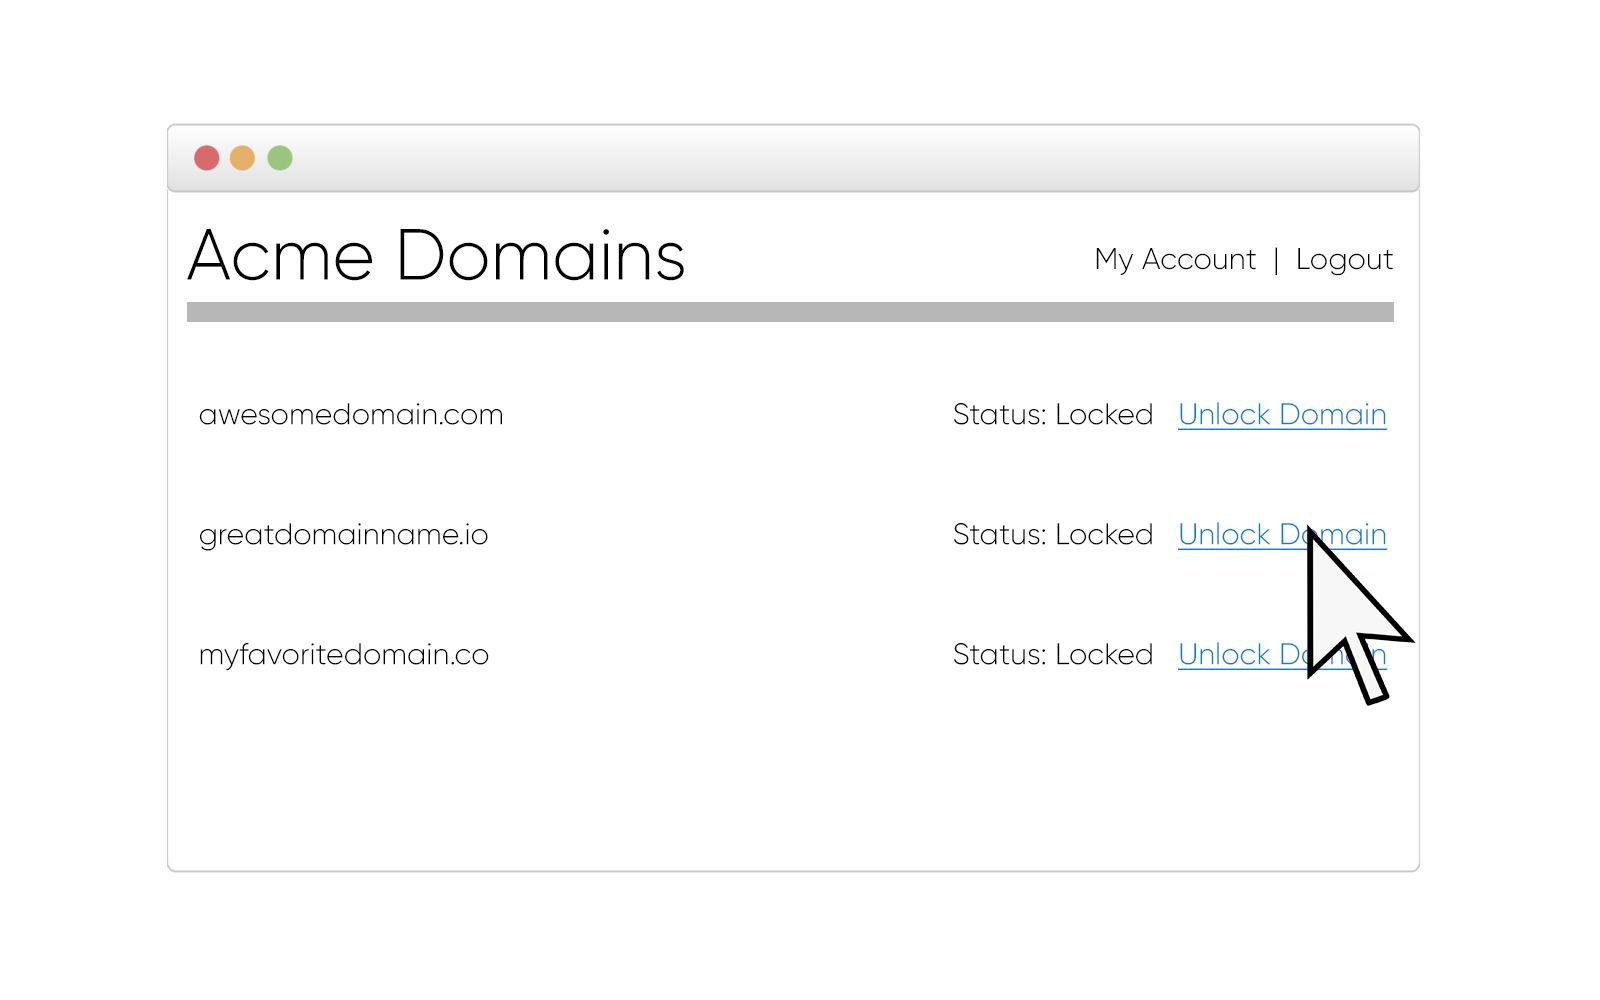Log out using the Logout link
Viewport: 1600px width, 1000px height.
1343,260
